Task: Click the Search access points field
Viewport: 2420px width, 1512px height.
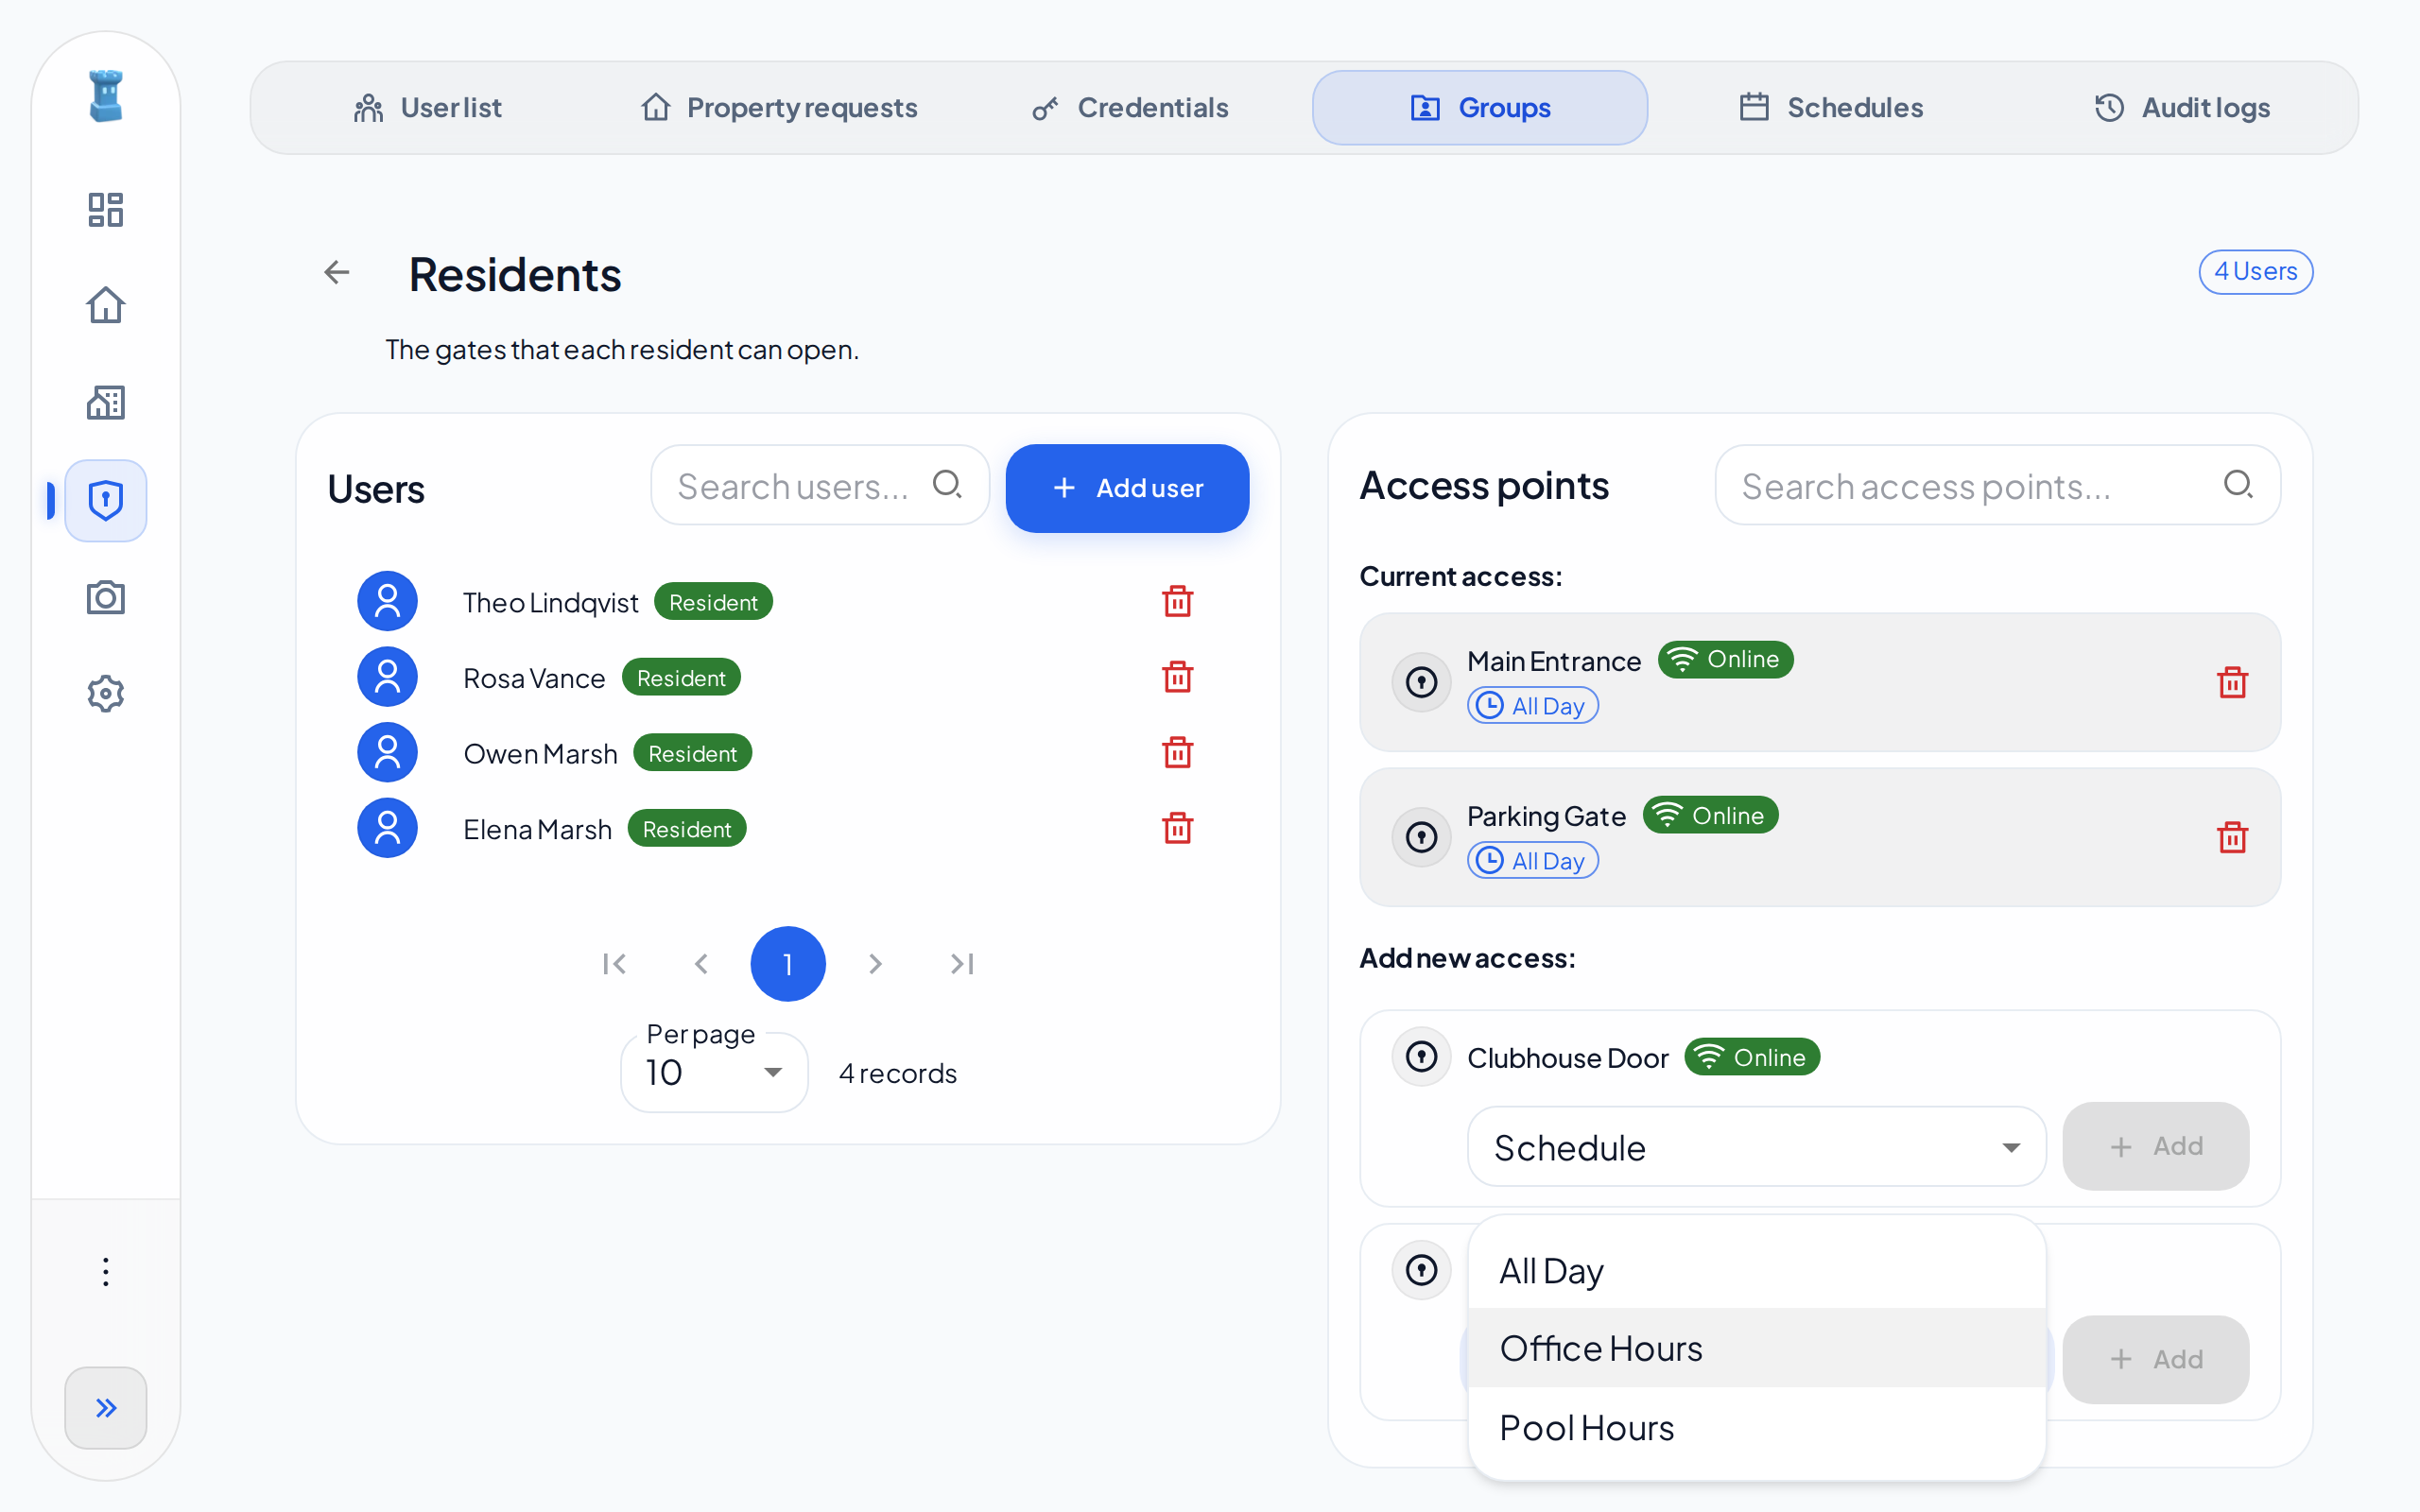Action: 1997,486
